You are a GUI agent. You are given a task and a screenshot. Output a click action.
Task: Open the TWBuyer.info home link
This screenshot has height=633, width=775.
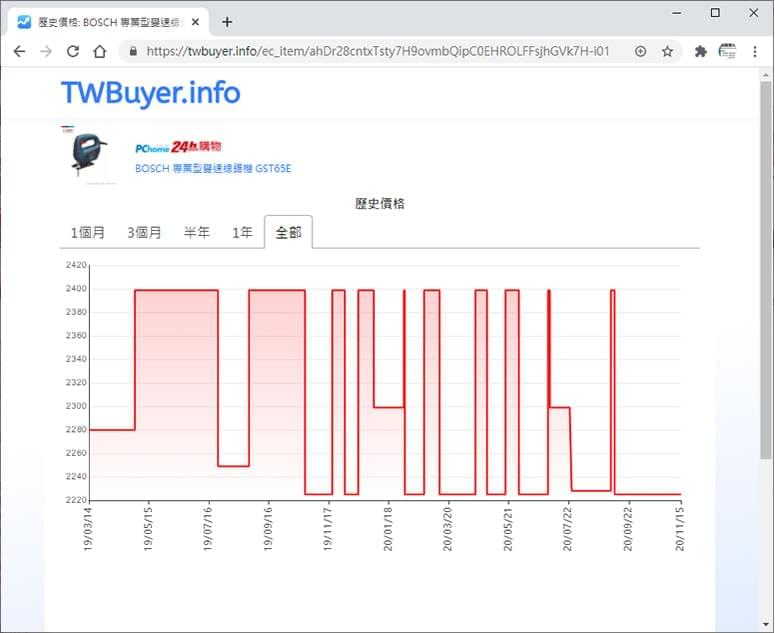pyautogui.click(x=151, y=92)
